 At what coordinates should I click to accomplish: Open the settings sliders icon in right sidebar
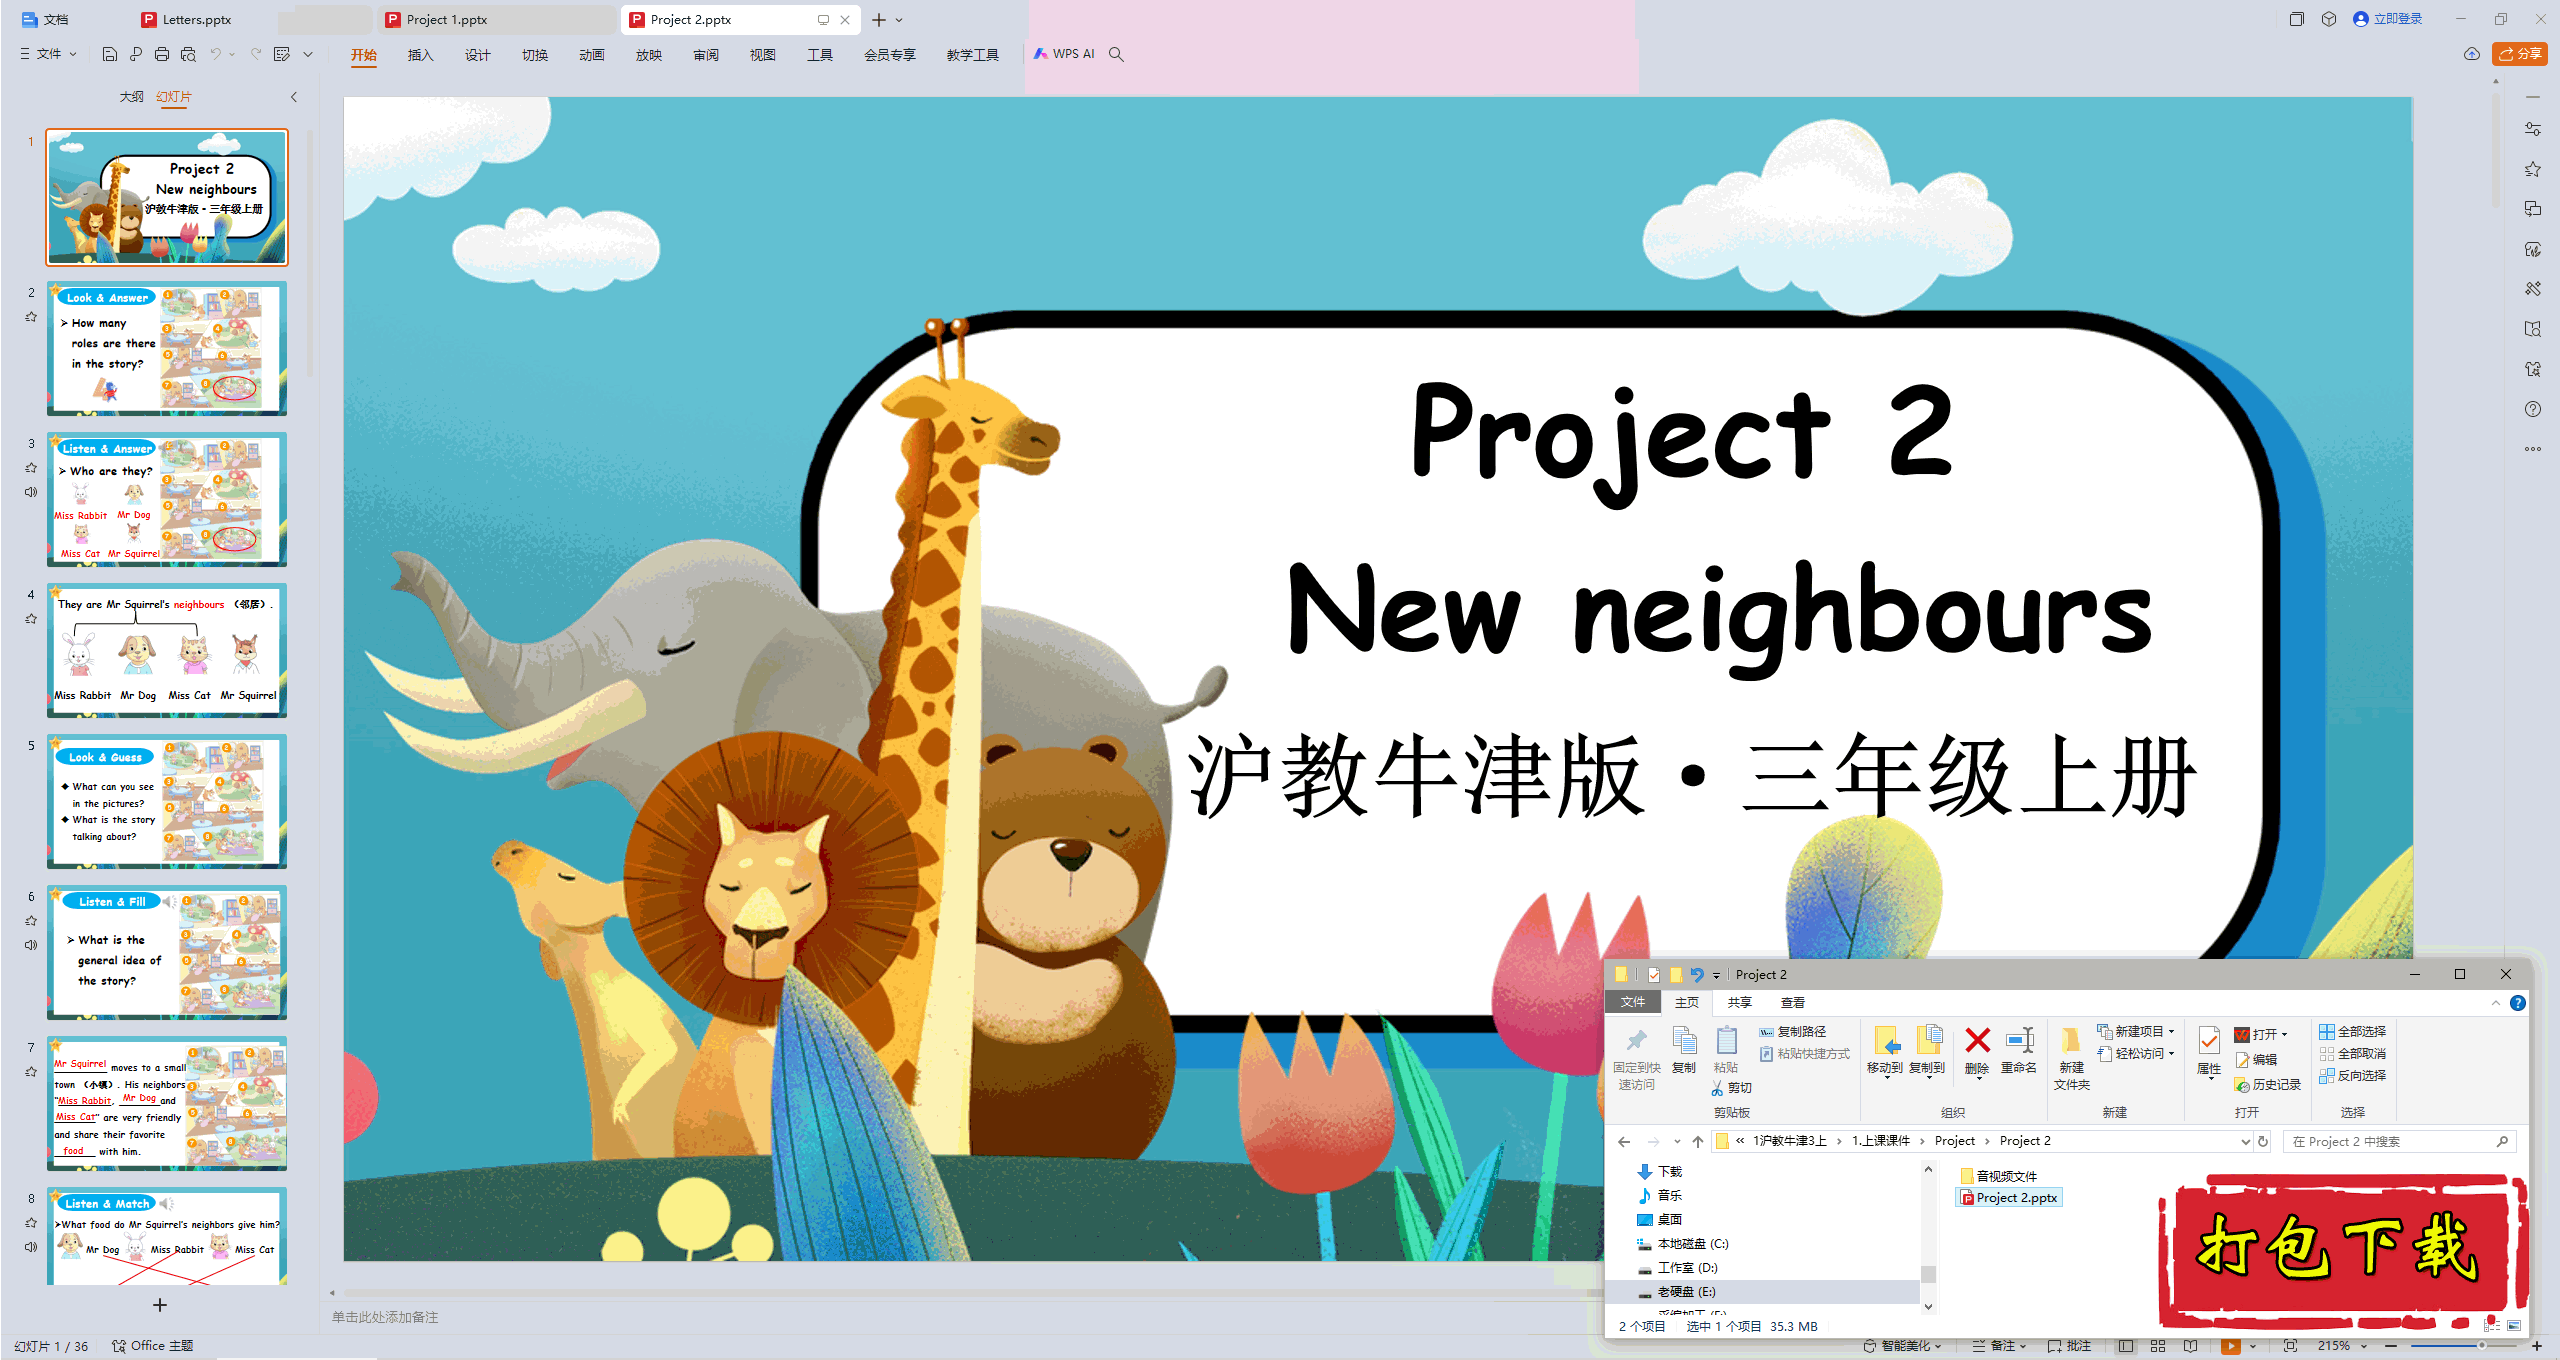[2532, 129]
